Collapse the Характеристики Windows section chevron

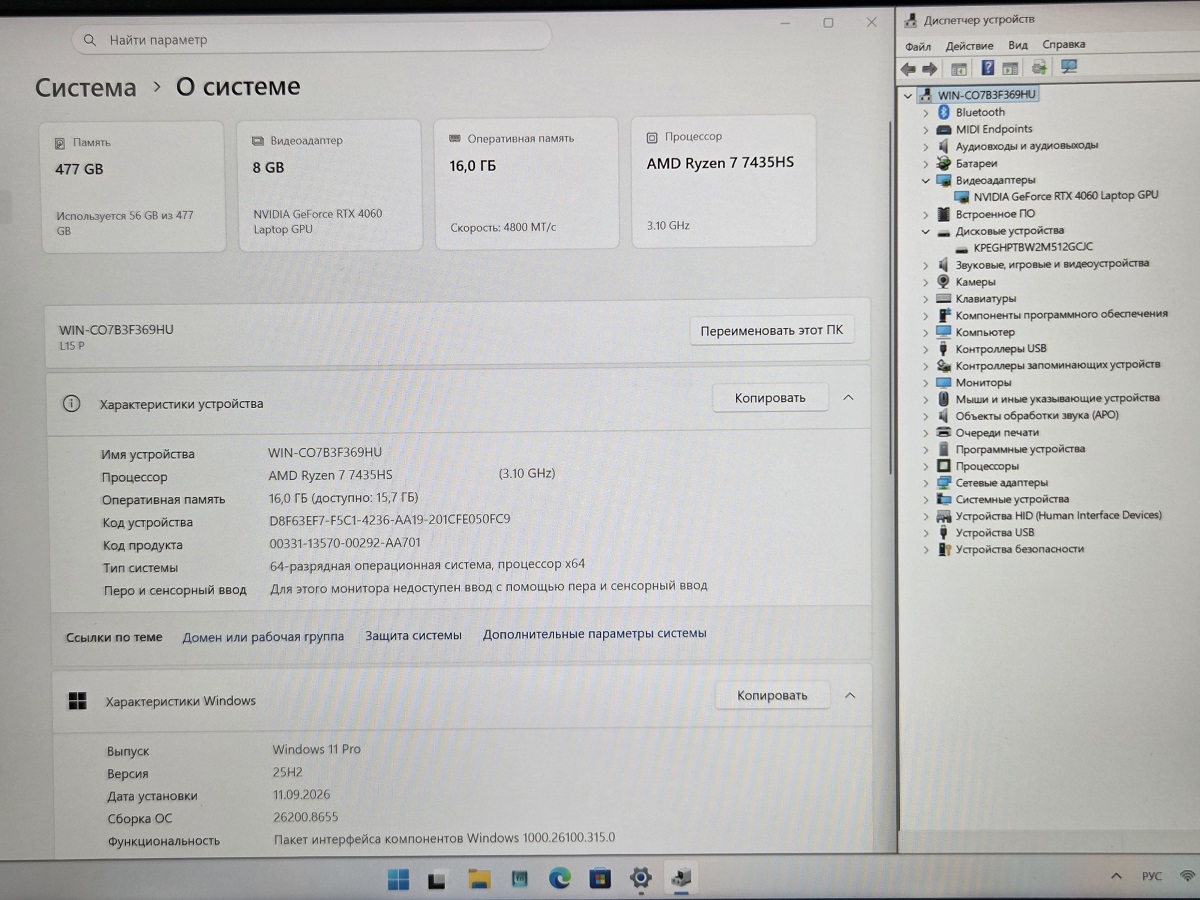(x=850, y=695)
